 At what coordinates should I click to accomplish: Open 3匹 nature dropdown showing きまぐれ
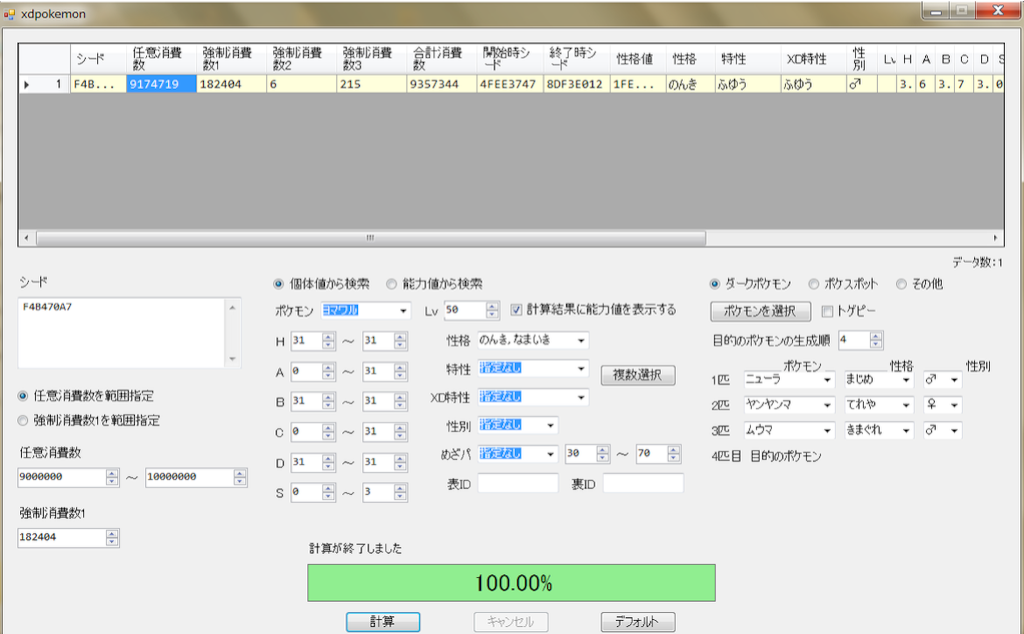[x=906, y=431]
